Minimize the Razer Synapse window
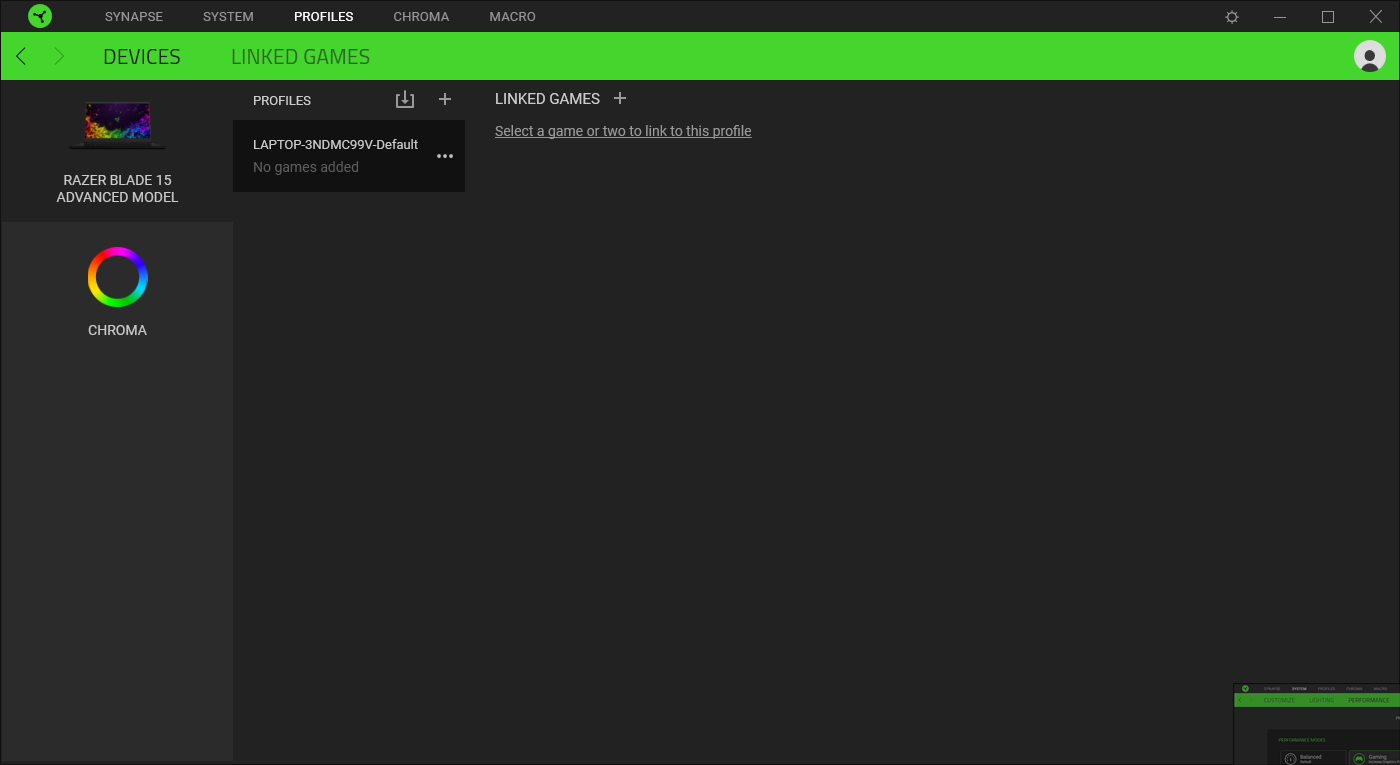Image resolution: width=1400 pixels, height=765 pixels. (x=1280, y=17)
